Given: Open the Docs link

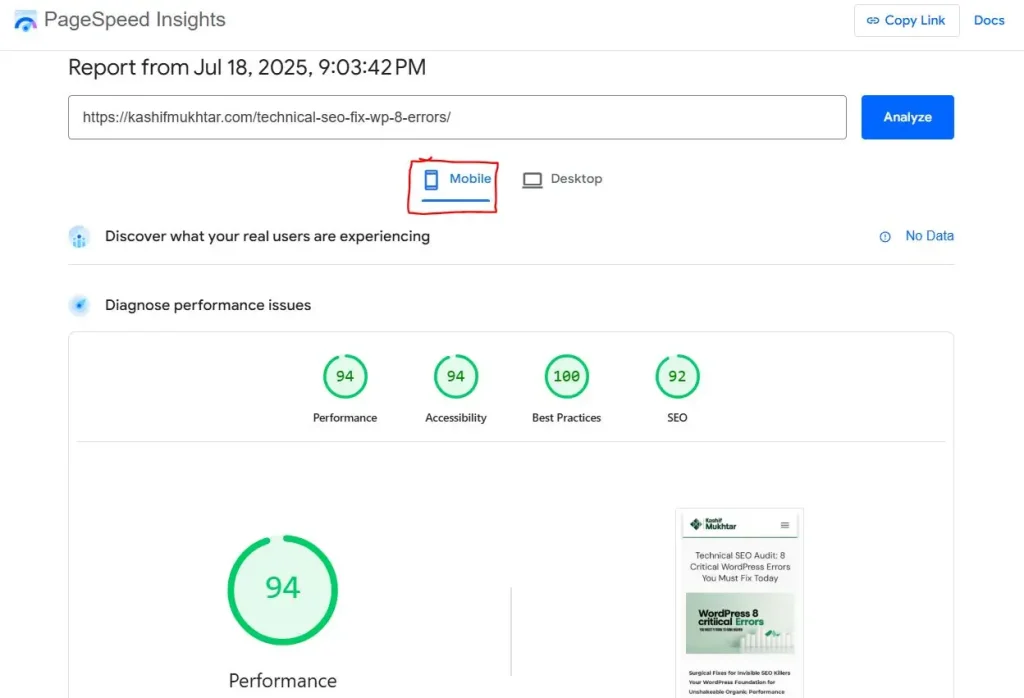Looking at the screenshot, I should pos(988,20).
